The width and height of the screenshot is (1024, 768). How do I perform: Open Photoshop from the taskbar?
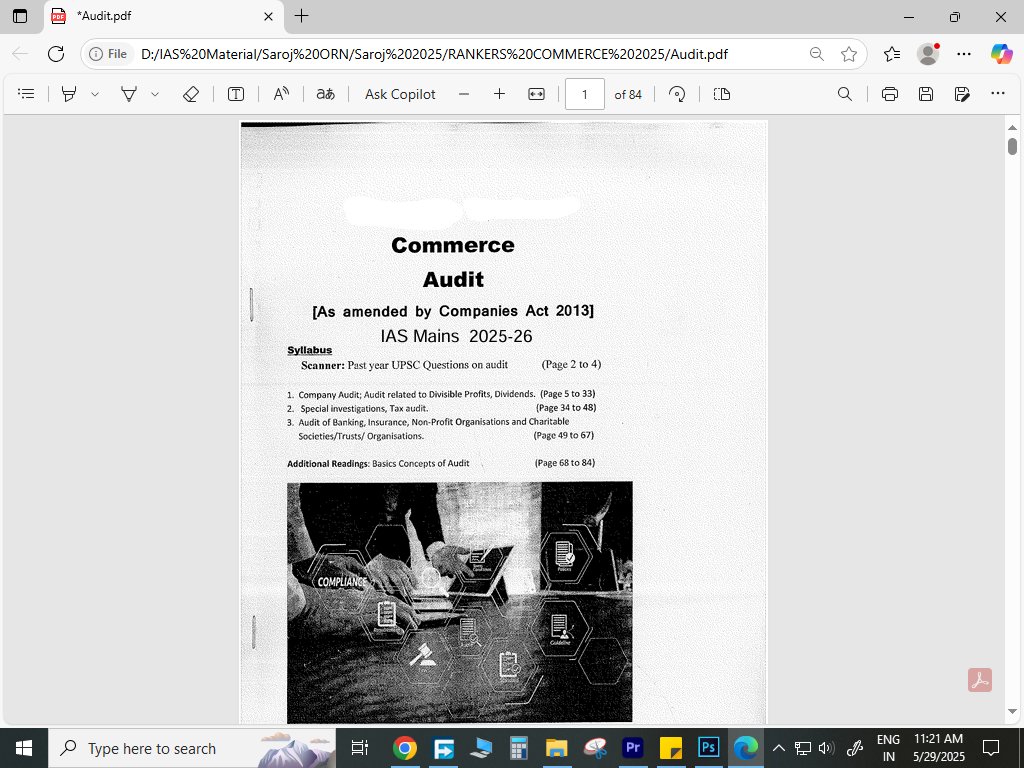point(709,748)
